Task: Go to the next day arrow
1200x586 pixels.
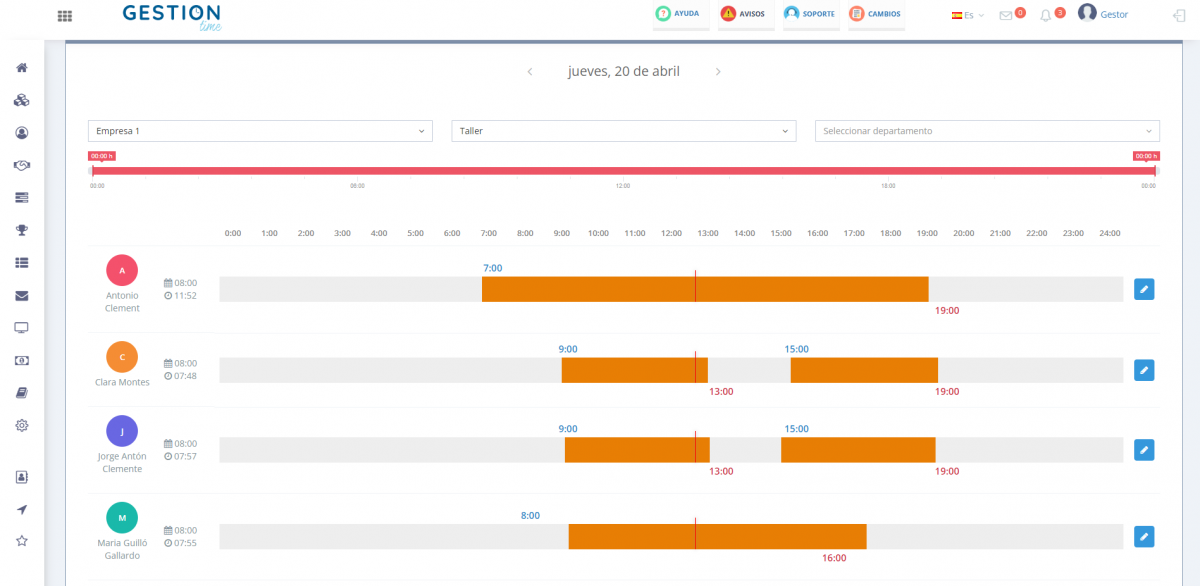Action: (x=718, y=72)
